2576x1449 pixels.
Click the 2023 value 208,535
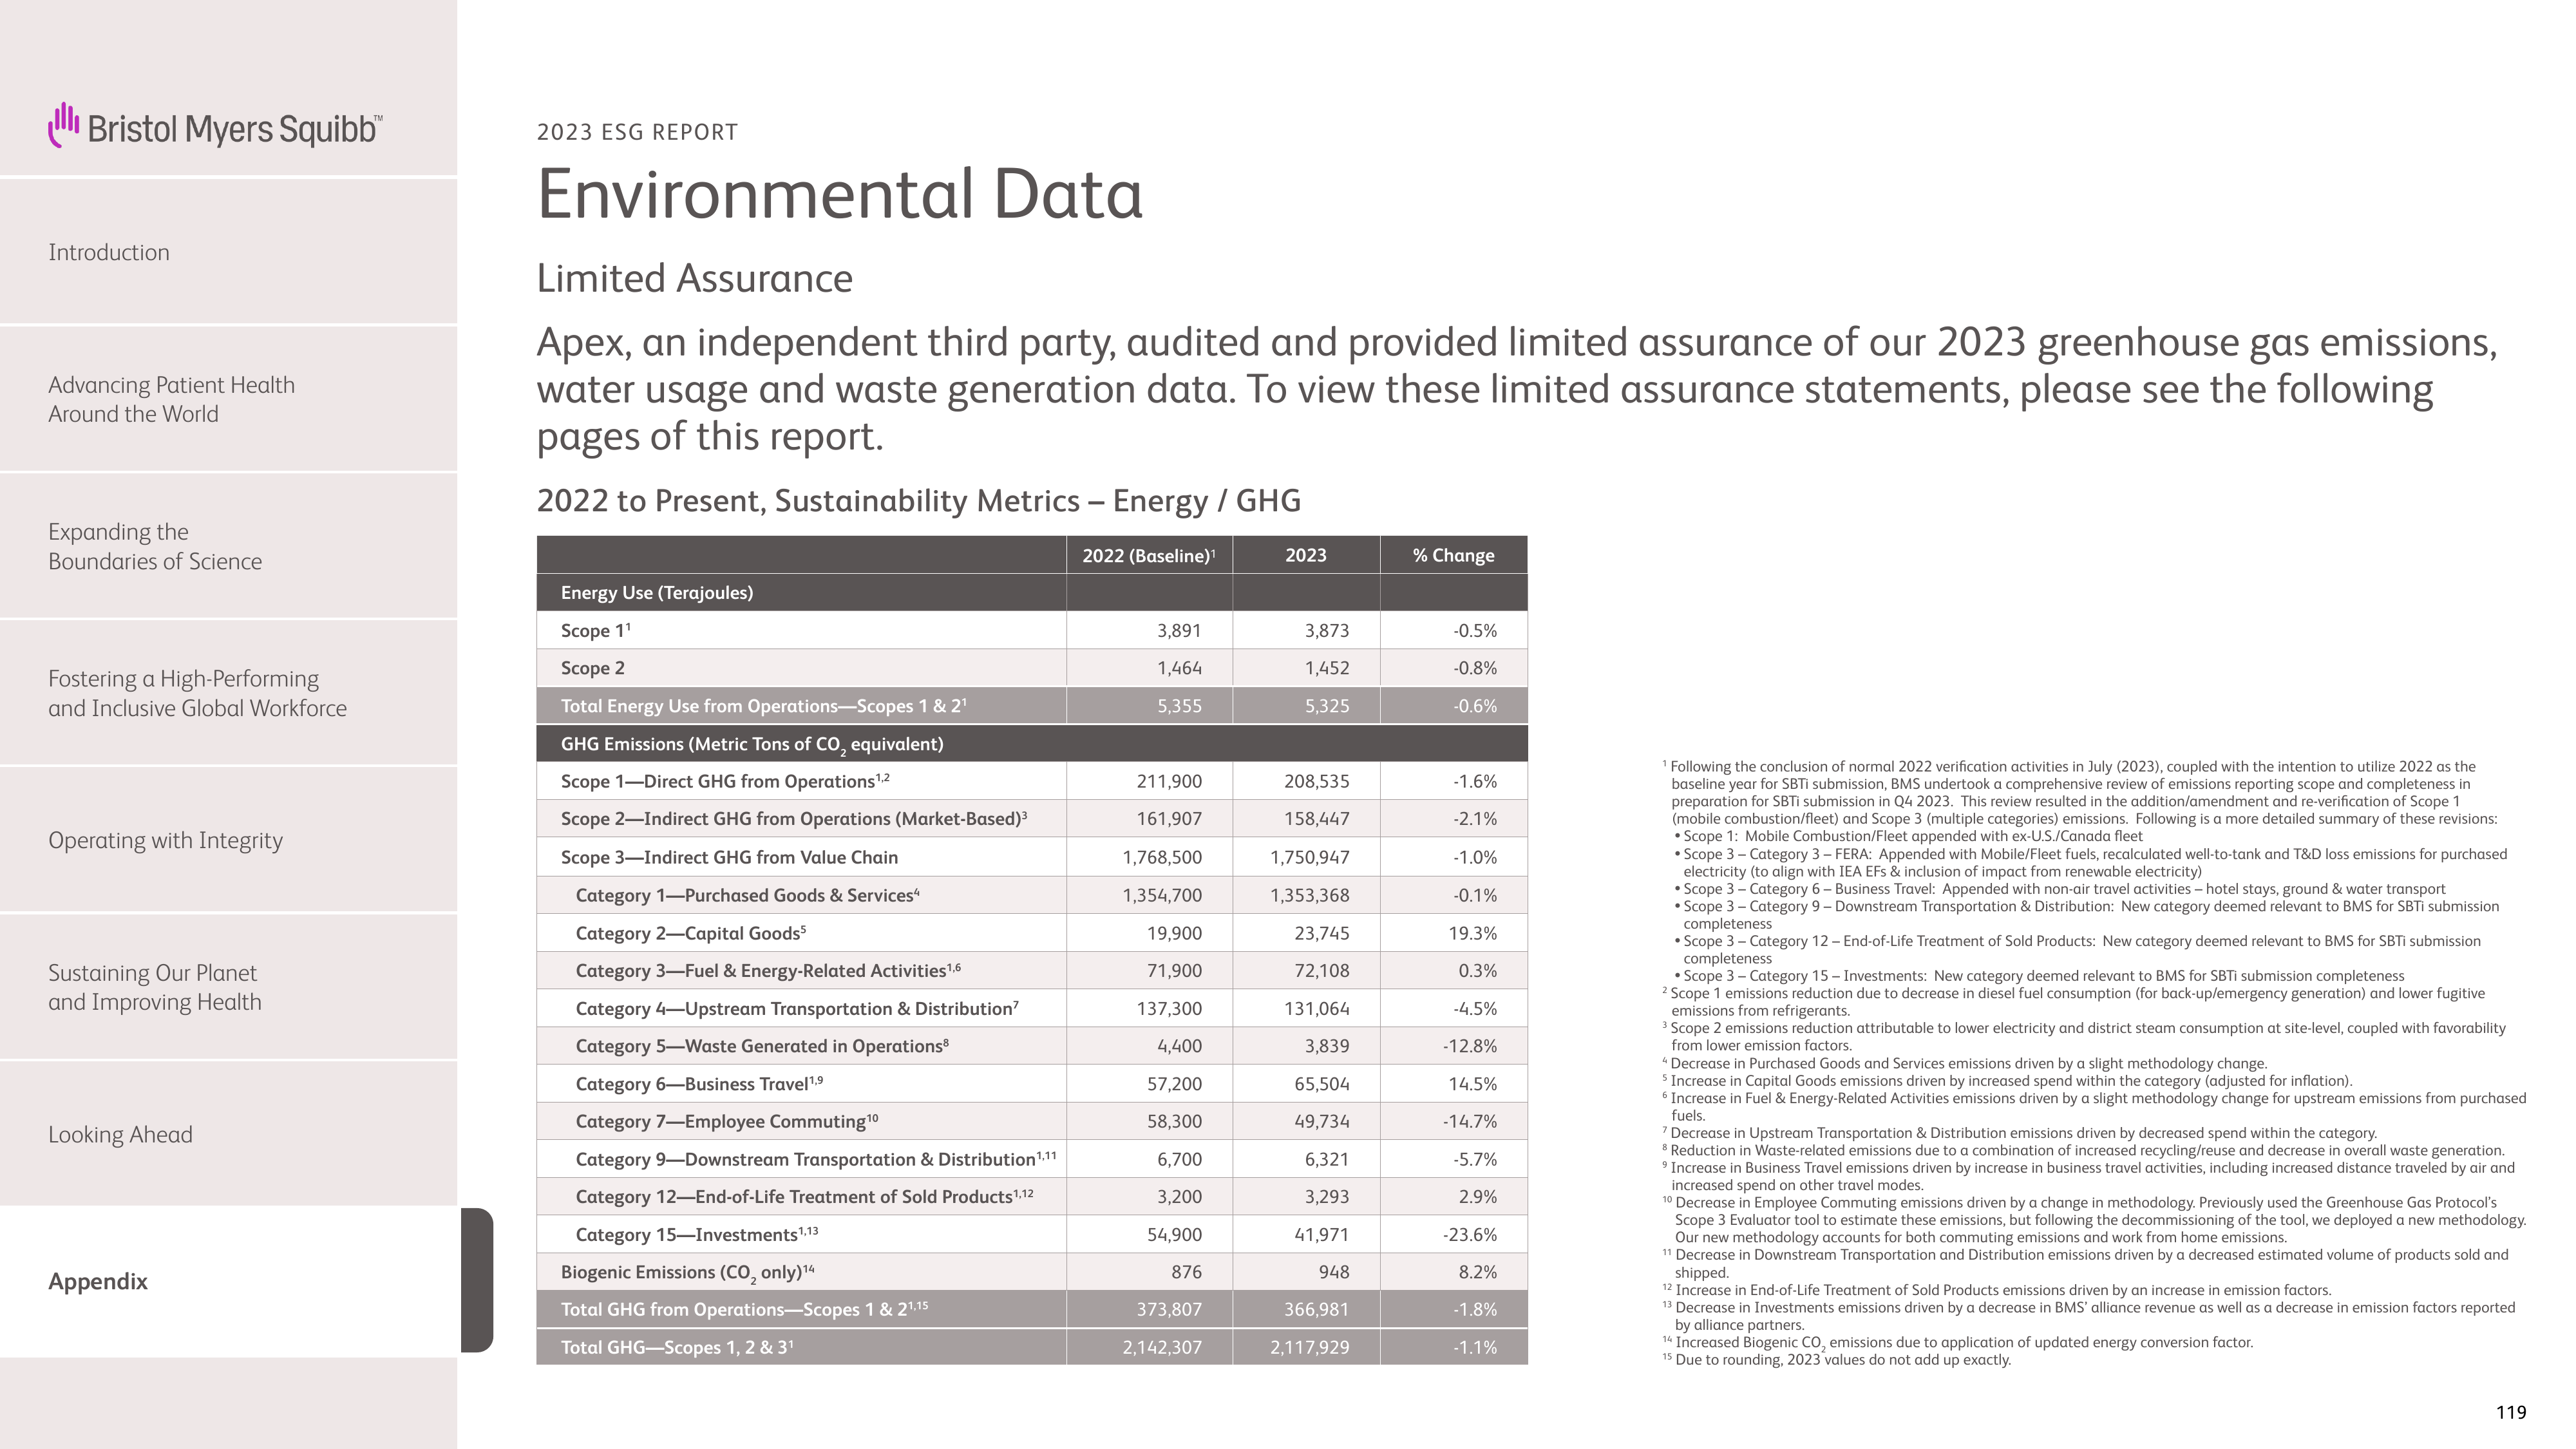[1316, 781]
